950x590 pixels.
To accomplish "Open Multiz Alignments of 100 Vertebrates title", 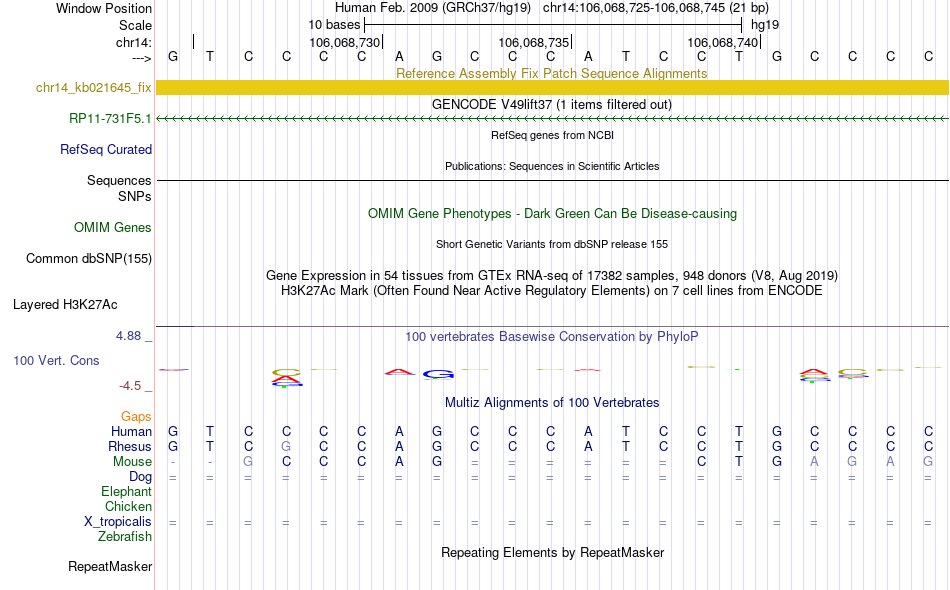I will click(x=552, y=403).
